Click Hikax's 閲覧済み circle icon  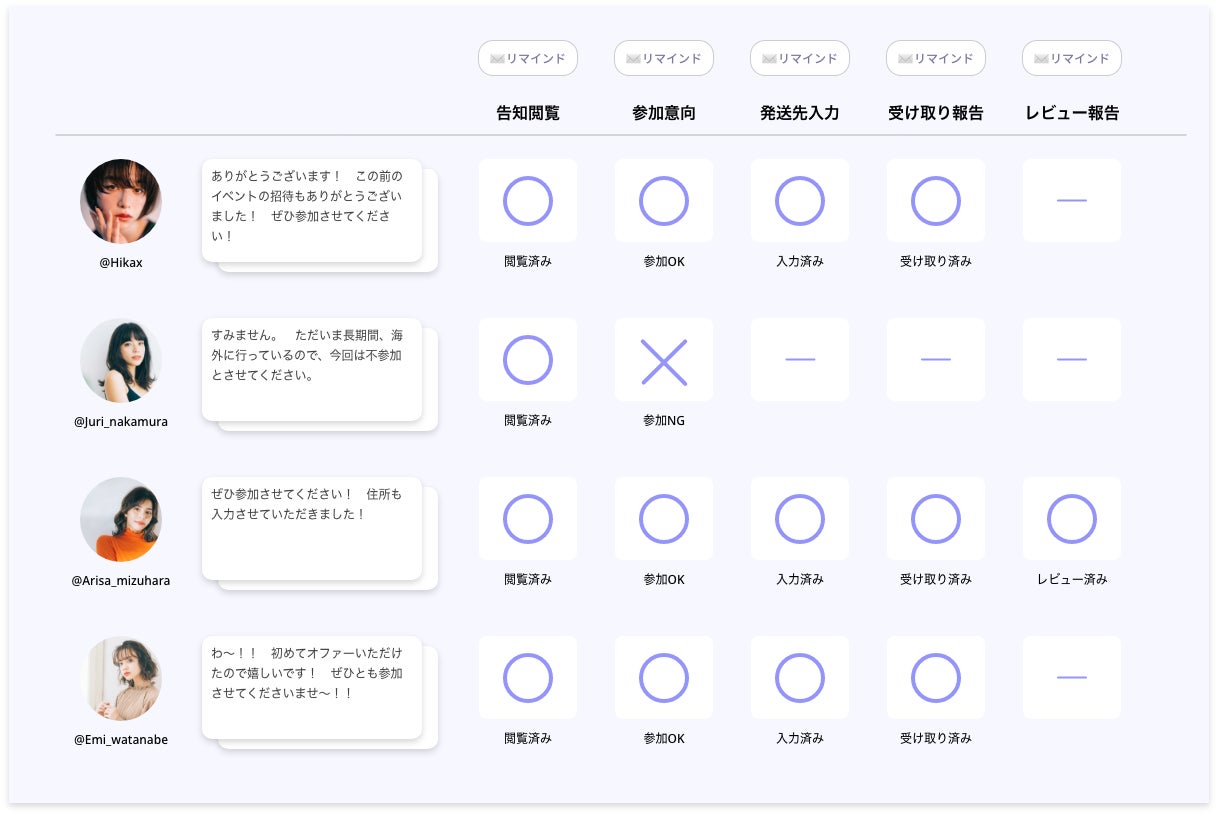(x=528, y=201)
